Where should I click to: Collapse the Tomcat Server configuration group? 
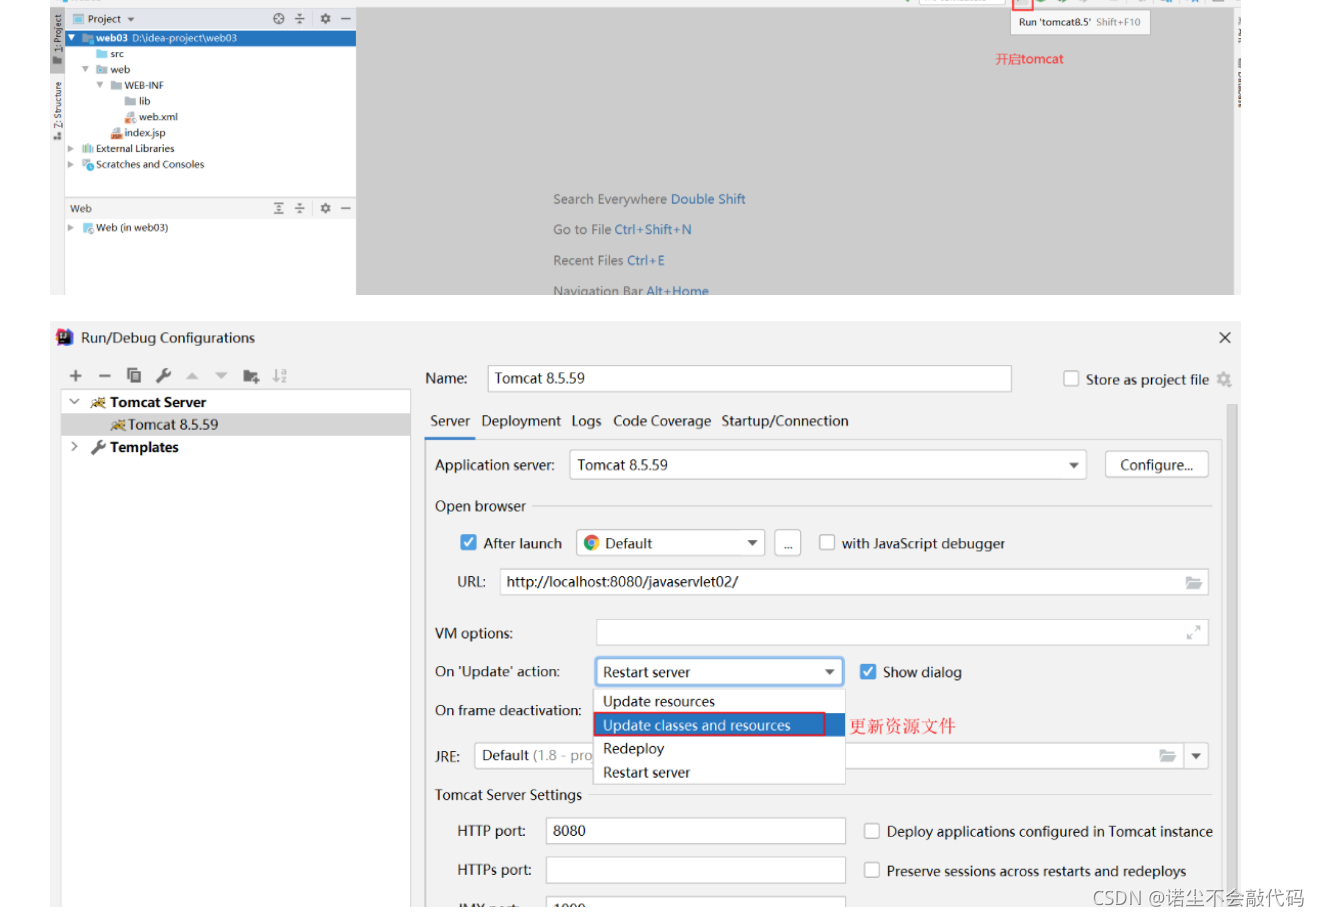[74, 402]
